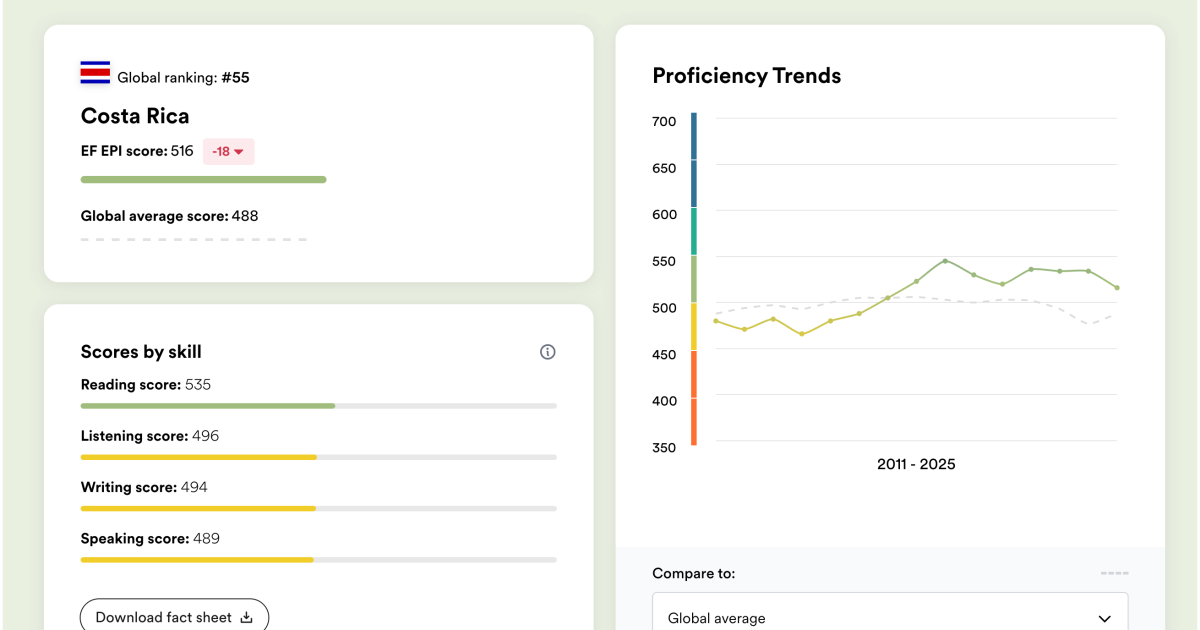Click the peak data point on trend chart

click(945, 261)
